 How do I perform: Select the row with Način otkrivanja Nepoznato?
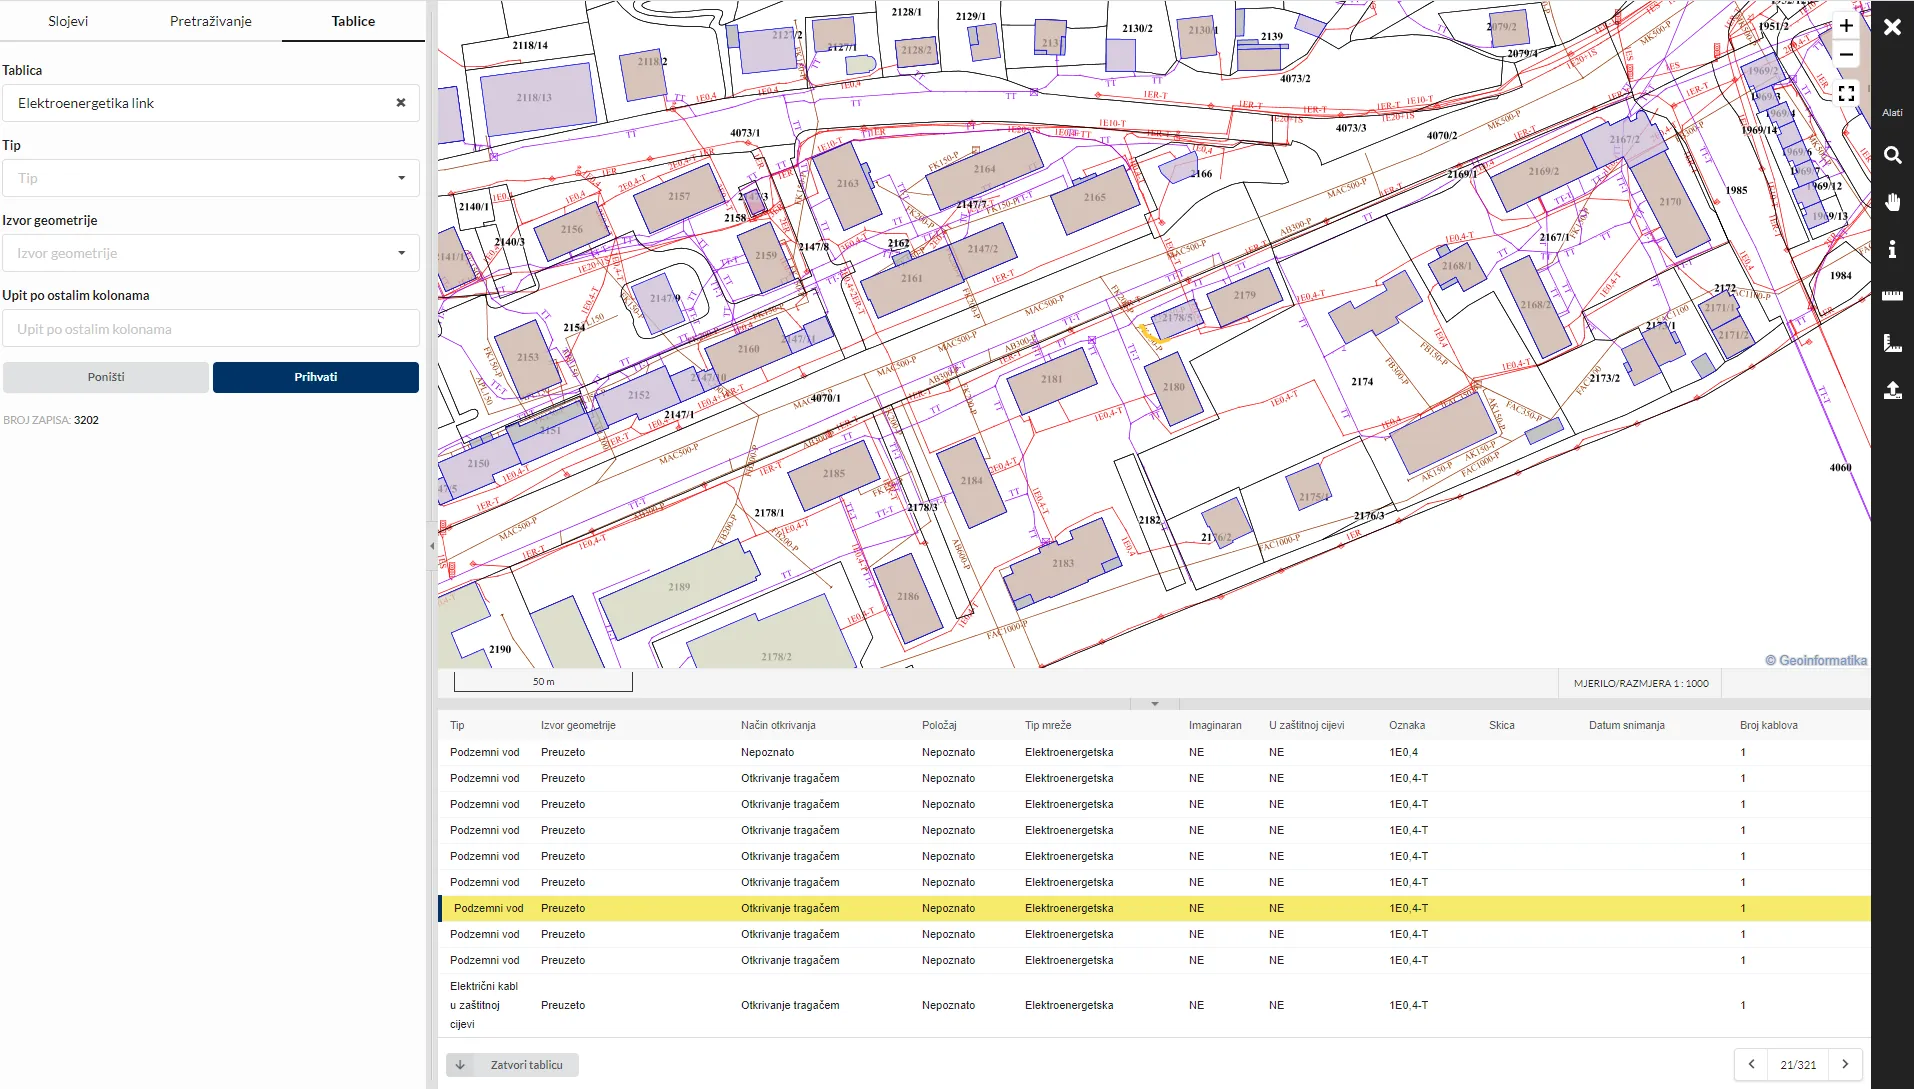pos(1154,752)
